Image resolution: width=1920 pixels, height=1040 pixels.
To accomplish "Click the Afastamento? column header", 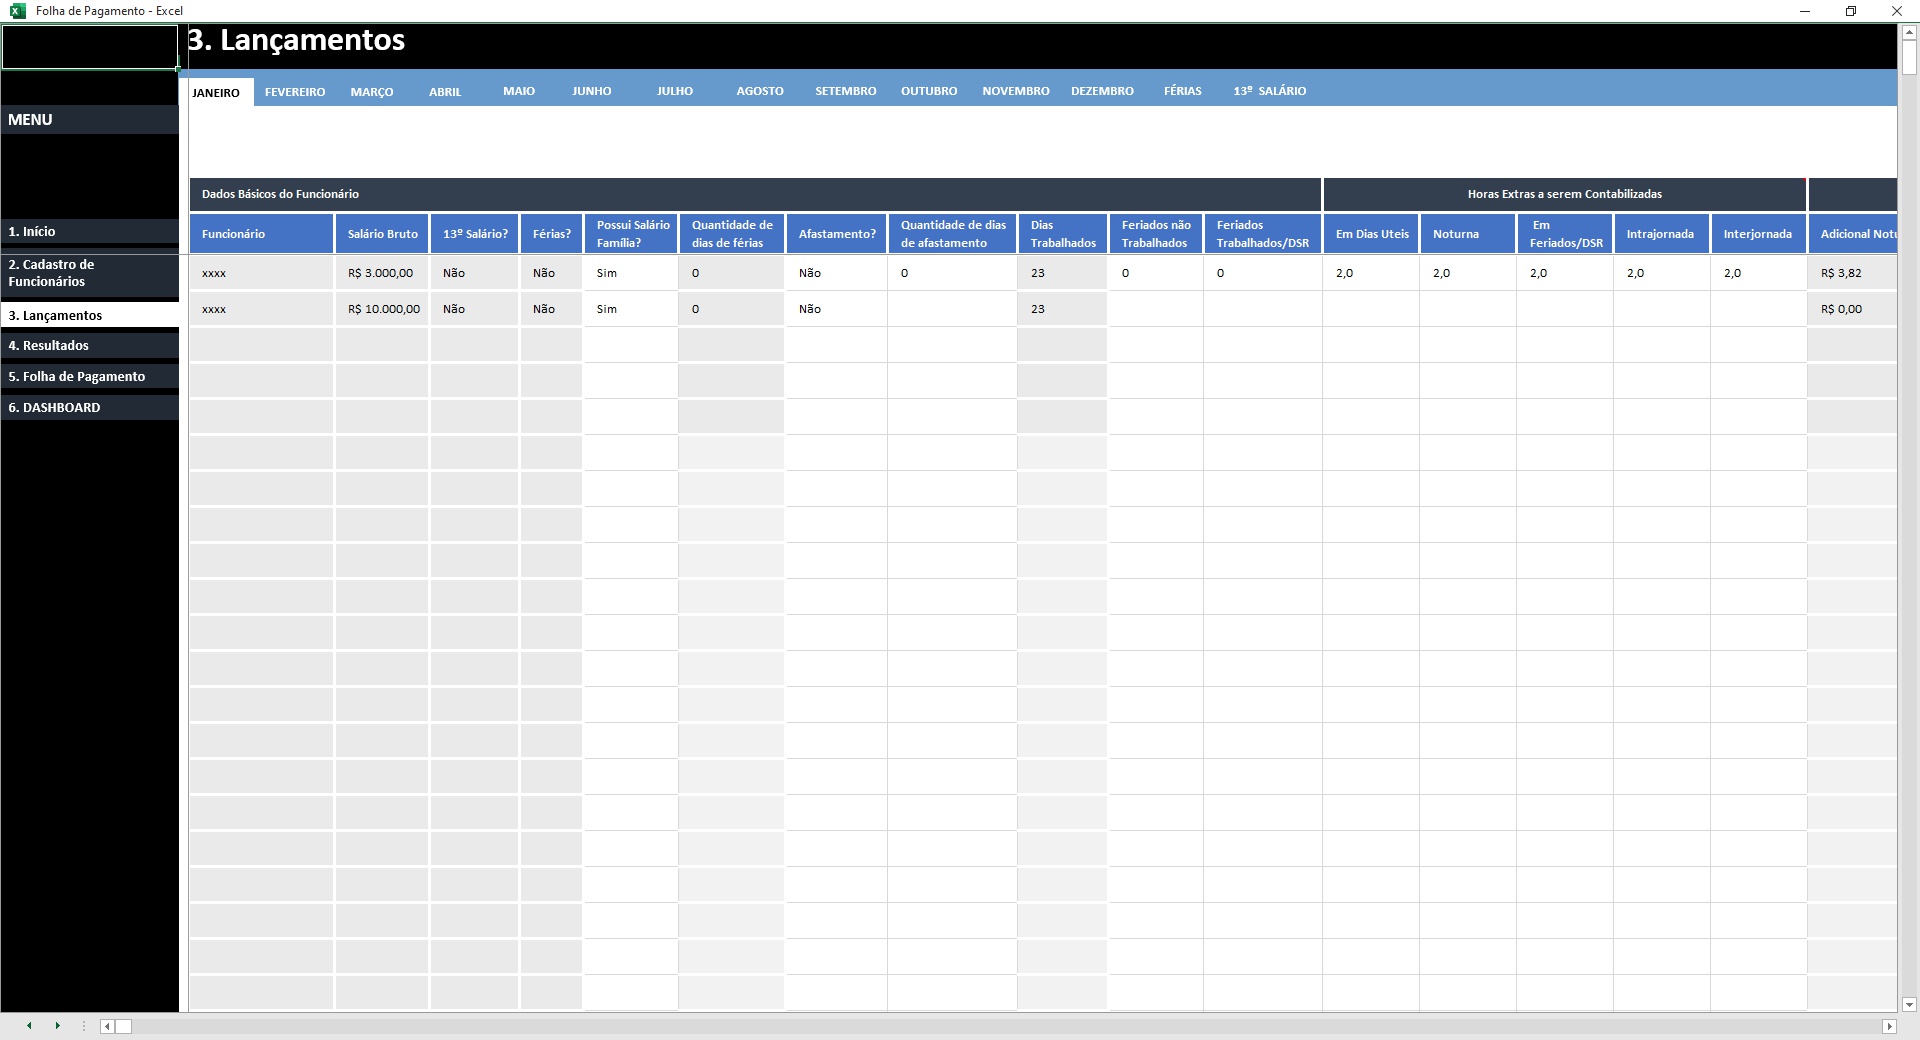I will point(837,234).
